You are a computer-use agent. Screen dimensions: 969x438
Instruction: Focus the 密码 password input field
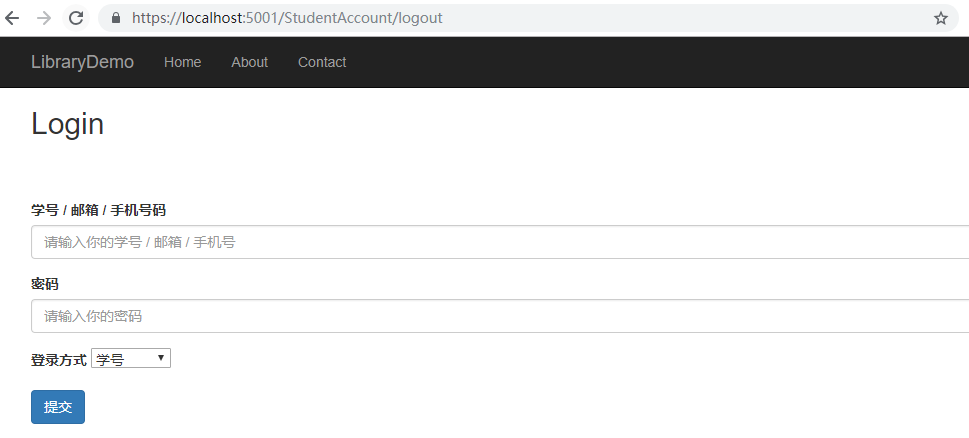pos(500,316)
